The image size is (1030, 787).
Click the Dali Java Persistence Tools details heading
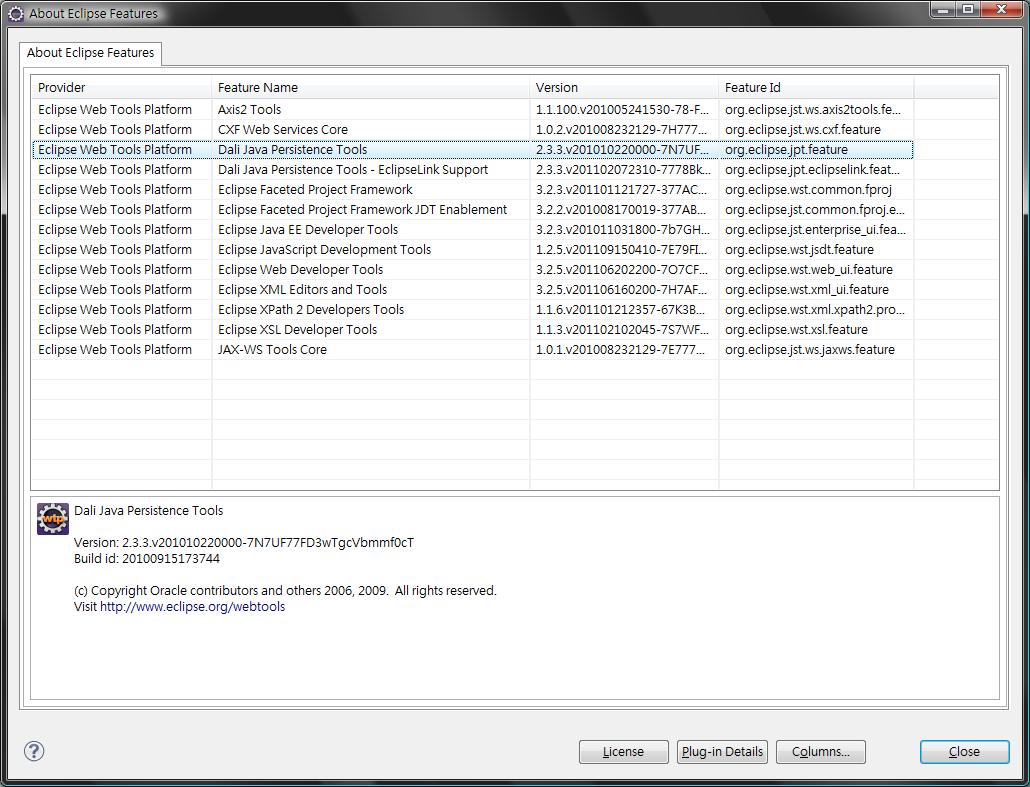point(148,510)
